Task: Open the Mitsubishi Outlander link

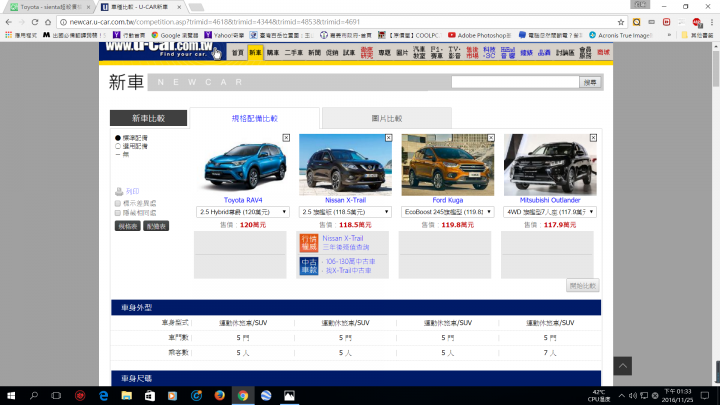Action: [550, 200]
